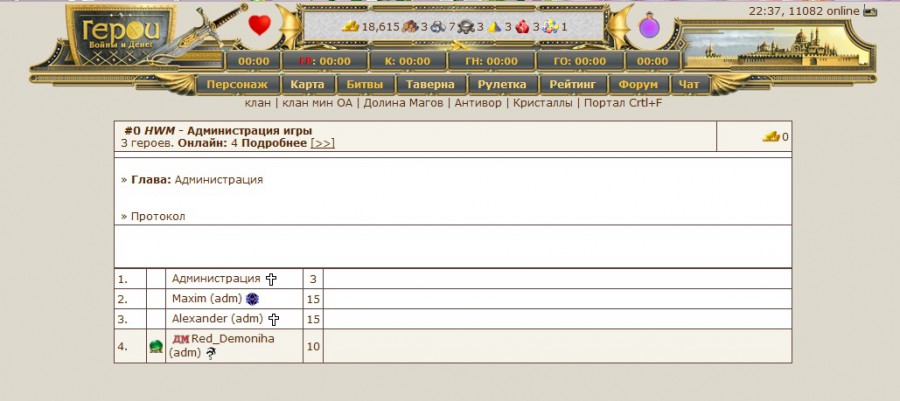900x401 pixels.
Task: Open Администрация player profile in row 1
Action: coord(216,279)
